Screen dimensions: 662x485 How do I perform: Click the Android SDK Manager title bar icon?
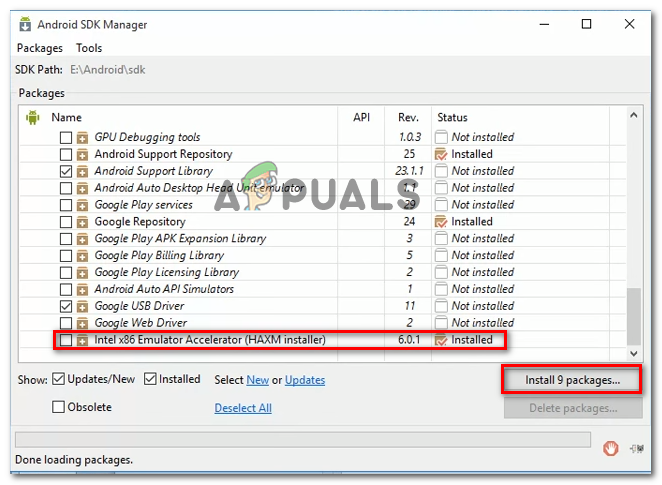25,24
